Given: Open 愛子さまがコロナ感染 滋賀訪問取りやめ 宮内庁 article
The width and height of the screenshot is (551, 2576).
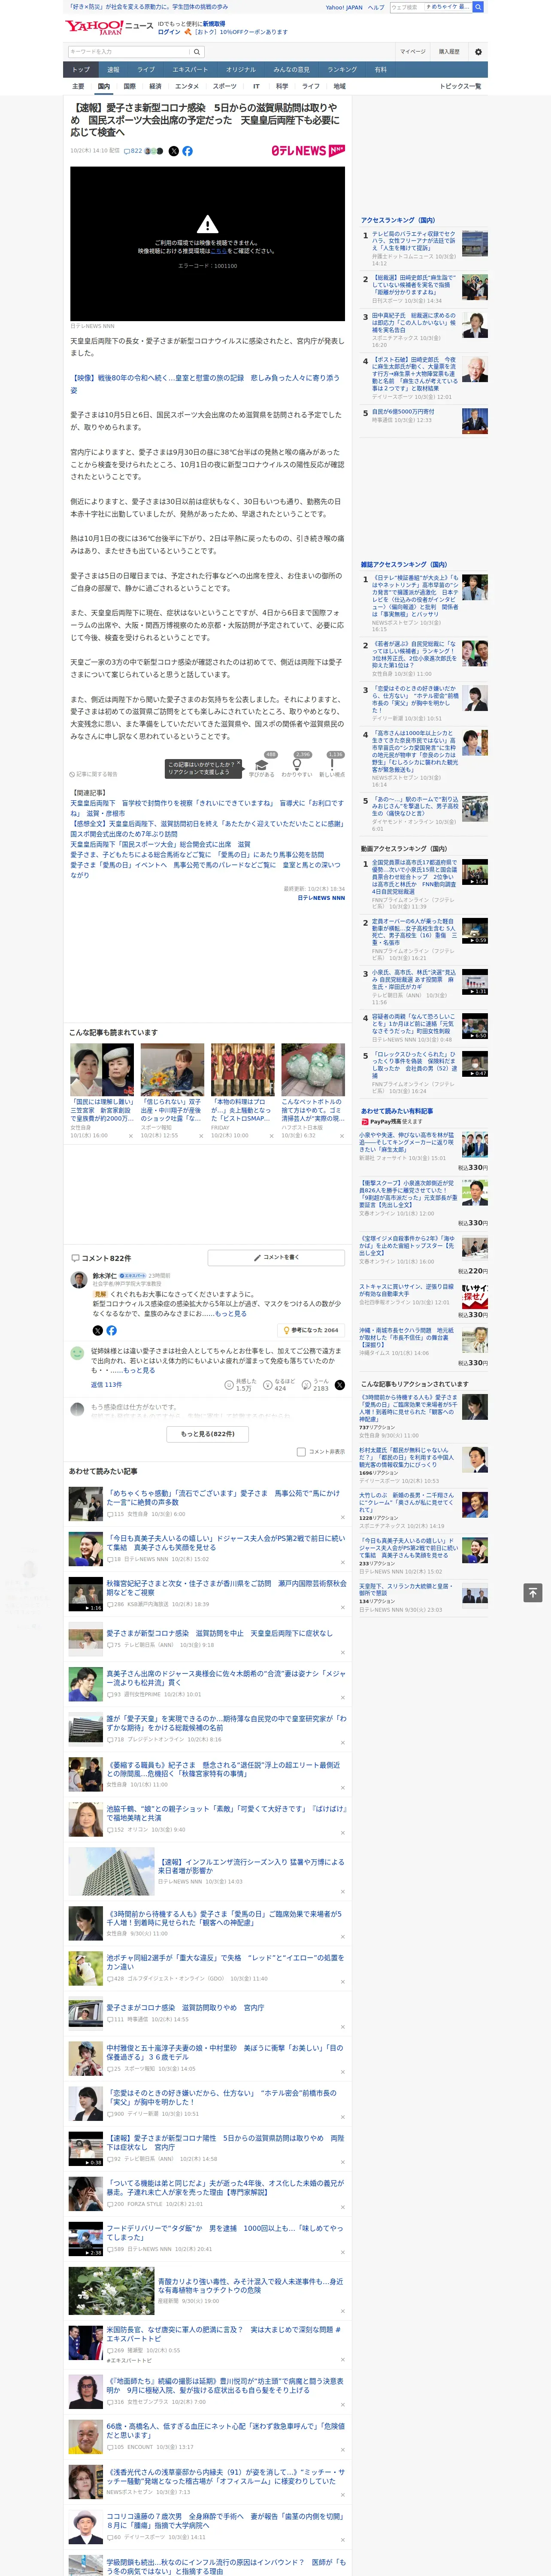Looking at the screenshot, I should coord(185,2007).
